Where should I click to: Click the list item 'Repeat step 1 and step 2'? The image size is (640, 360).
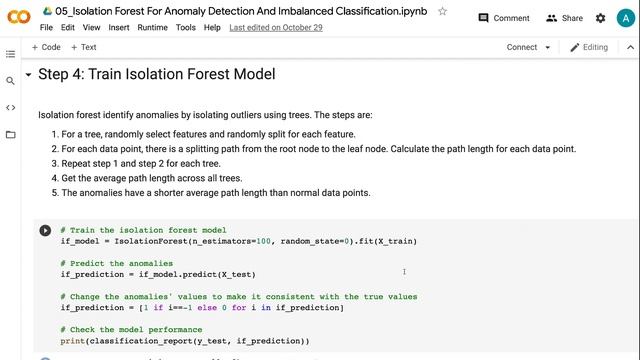pyautogui.click(x=141, y=164)
